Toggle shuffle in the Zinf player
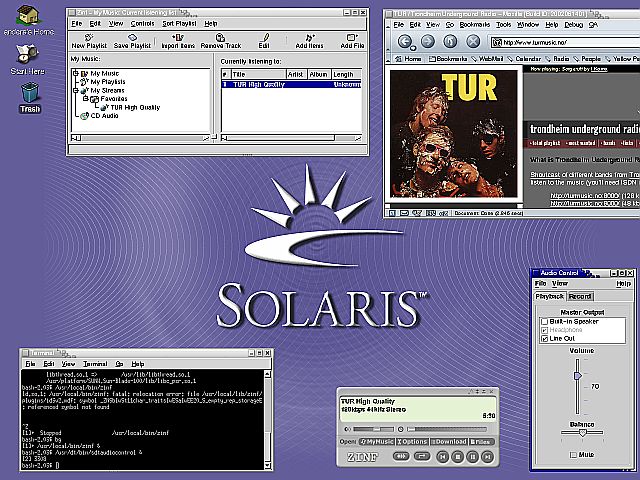This screenshot has width=640, height=480. (401, 456)
